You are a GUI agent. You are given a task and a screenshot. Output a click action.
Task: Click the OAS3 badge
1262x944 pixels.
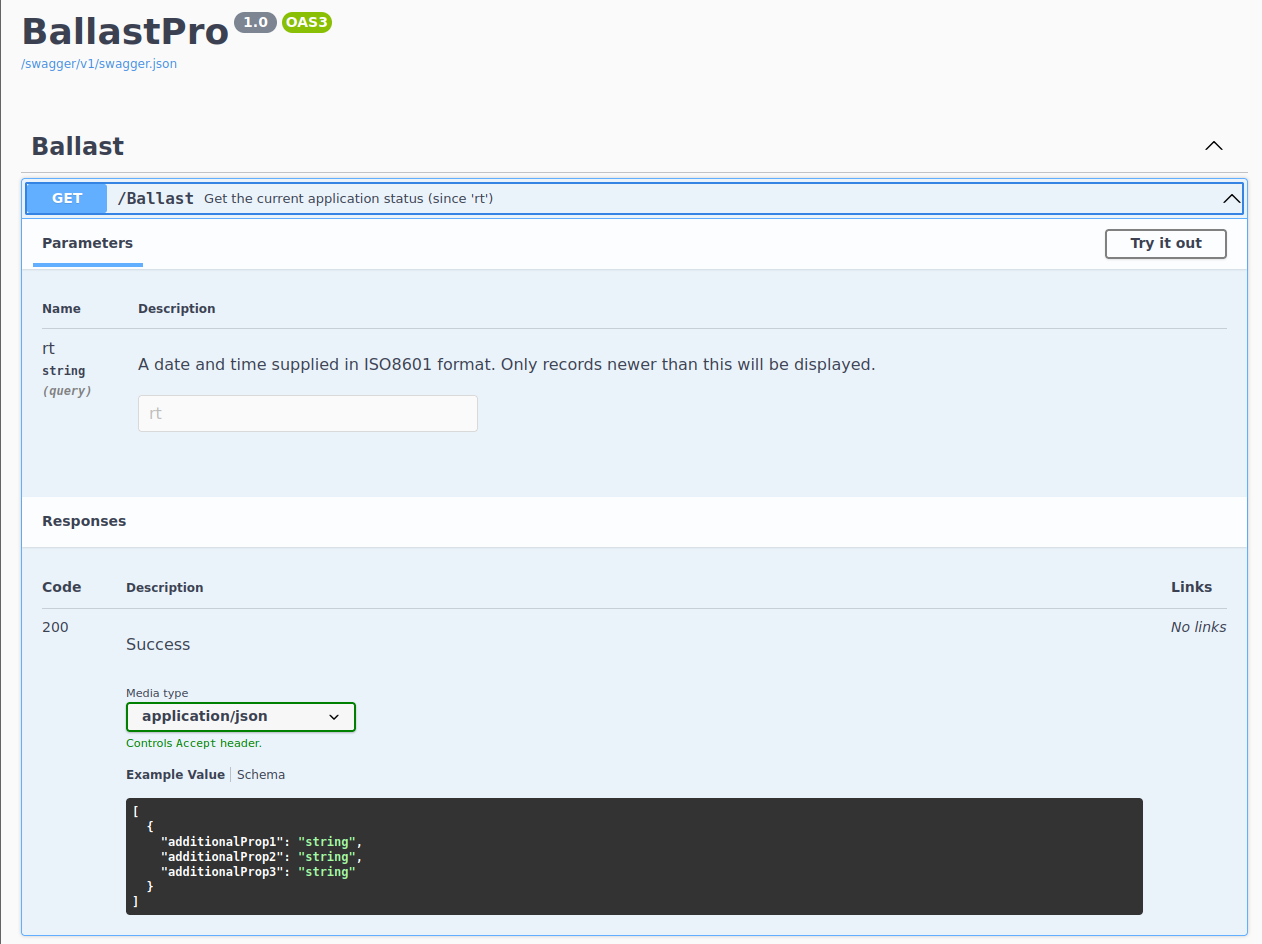click(307, 22)
